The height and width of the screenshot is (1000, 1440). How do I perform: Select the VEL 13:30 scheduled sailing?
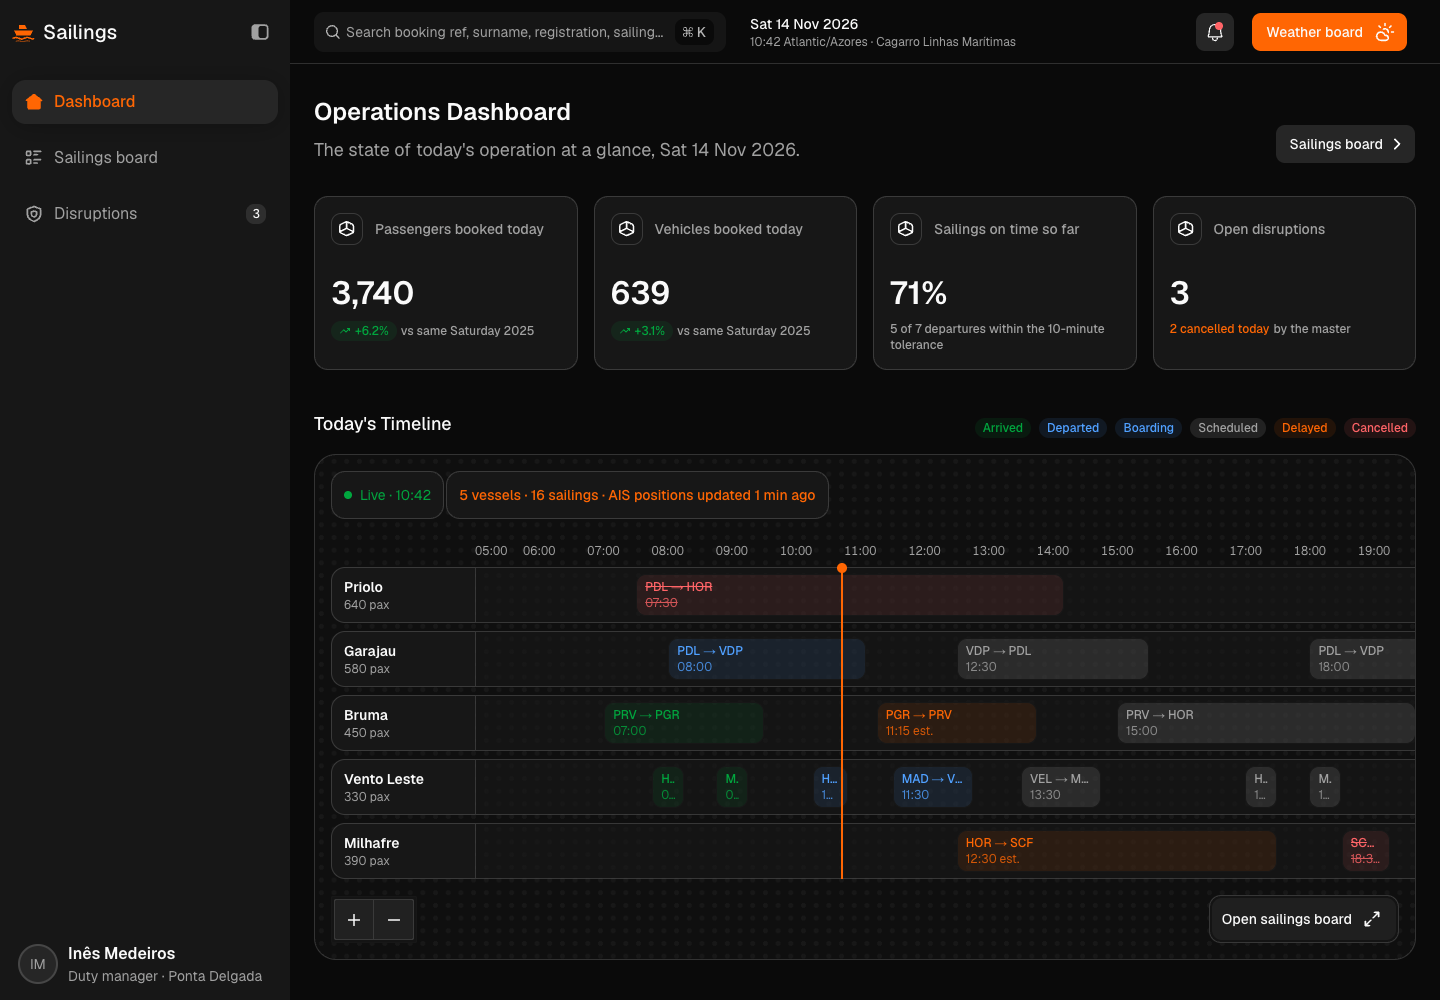tap(1061, 787)
